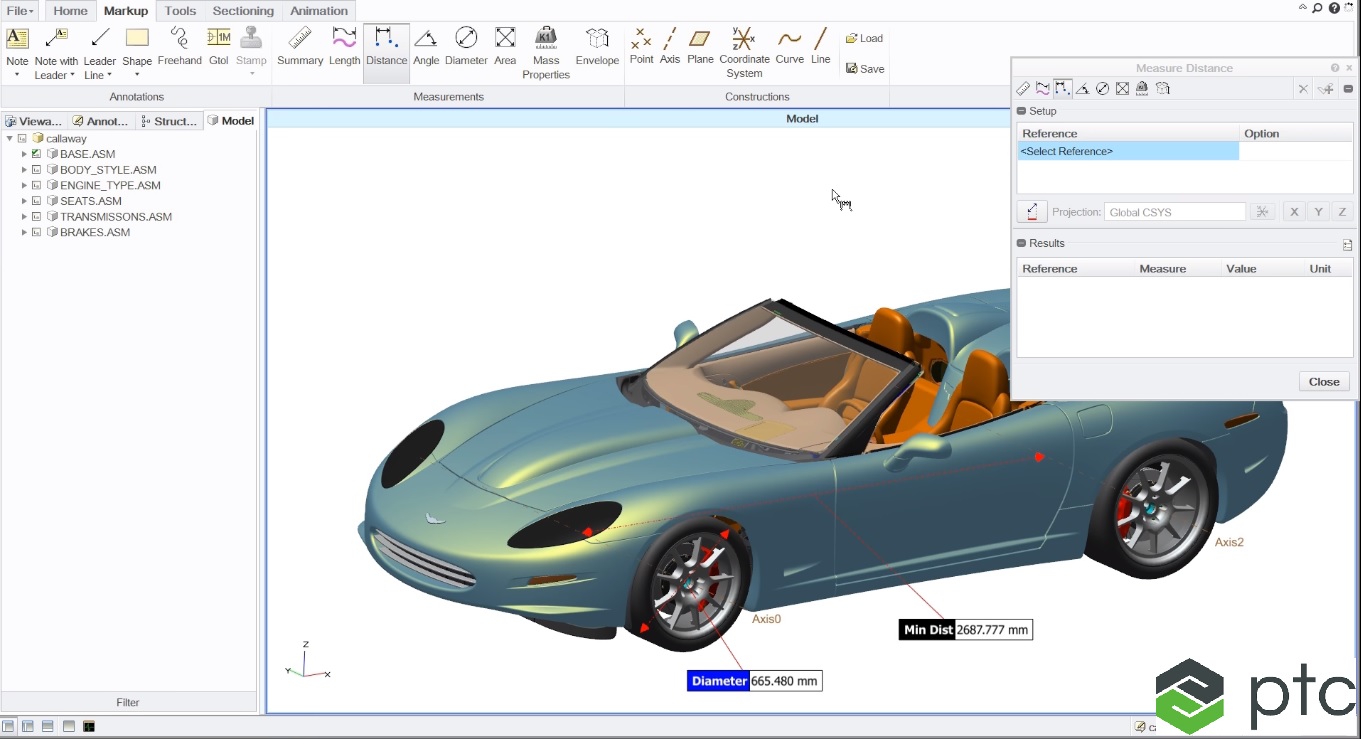1361x739 pixels.
Task: Select the Curve construction tool
Action: click(789, 46)
